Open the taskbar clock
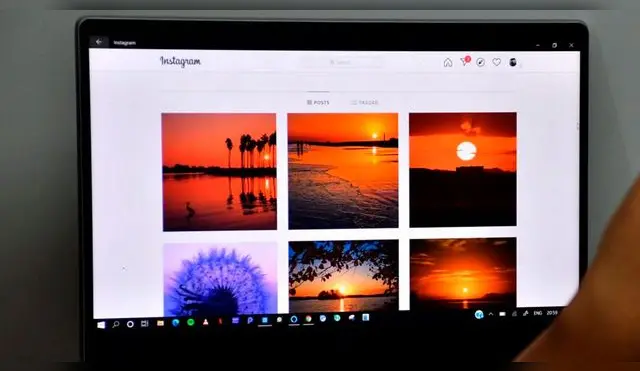640x371 pixels. click(552, 313)
